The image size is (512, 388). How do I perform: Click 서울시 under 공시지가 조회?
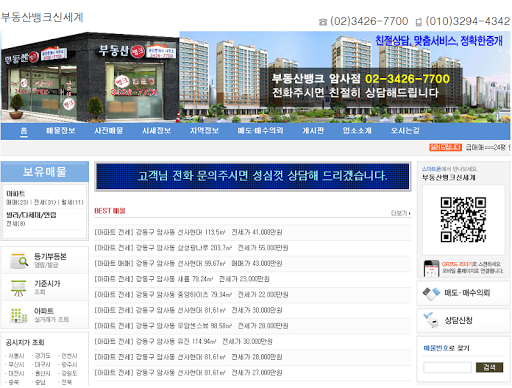click(x=15, y=356)
